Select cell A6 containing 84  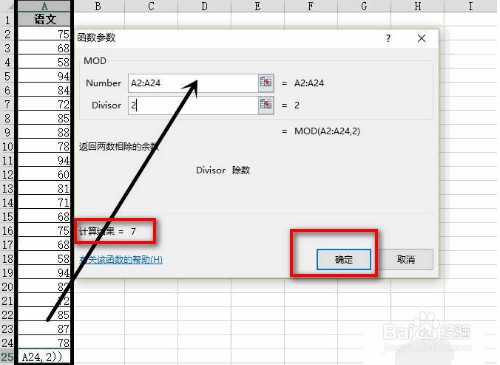pyautogui.click(x=44, y=90)
